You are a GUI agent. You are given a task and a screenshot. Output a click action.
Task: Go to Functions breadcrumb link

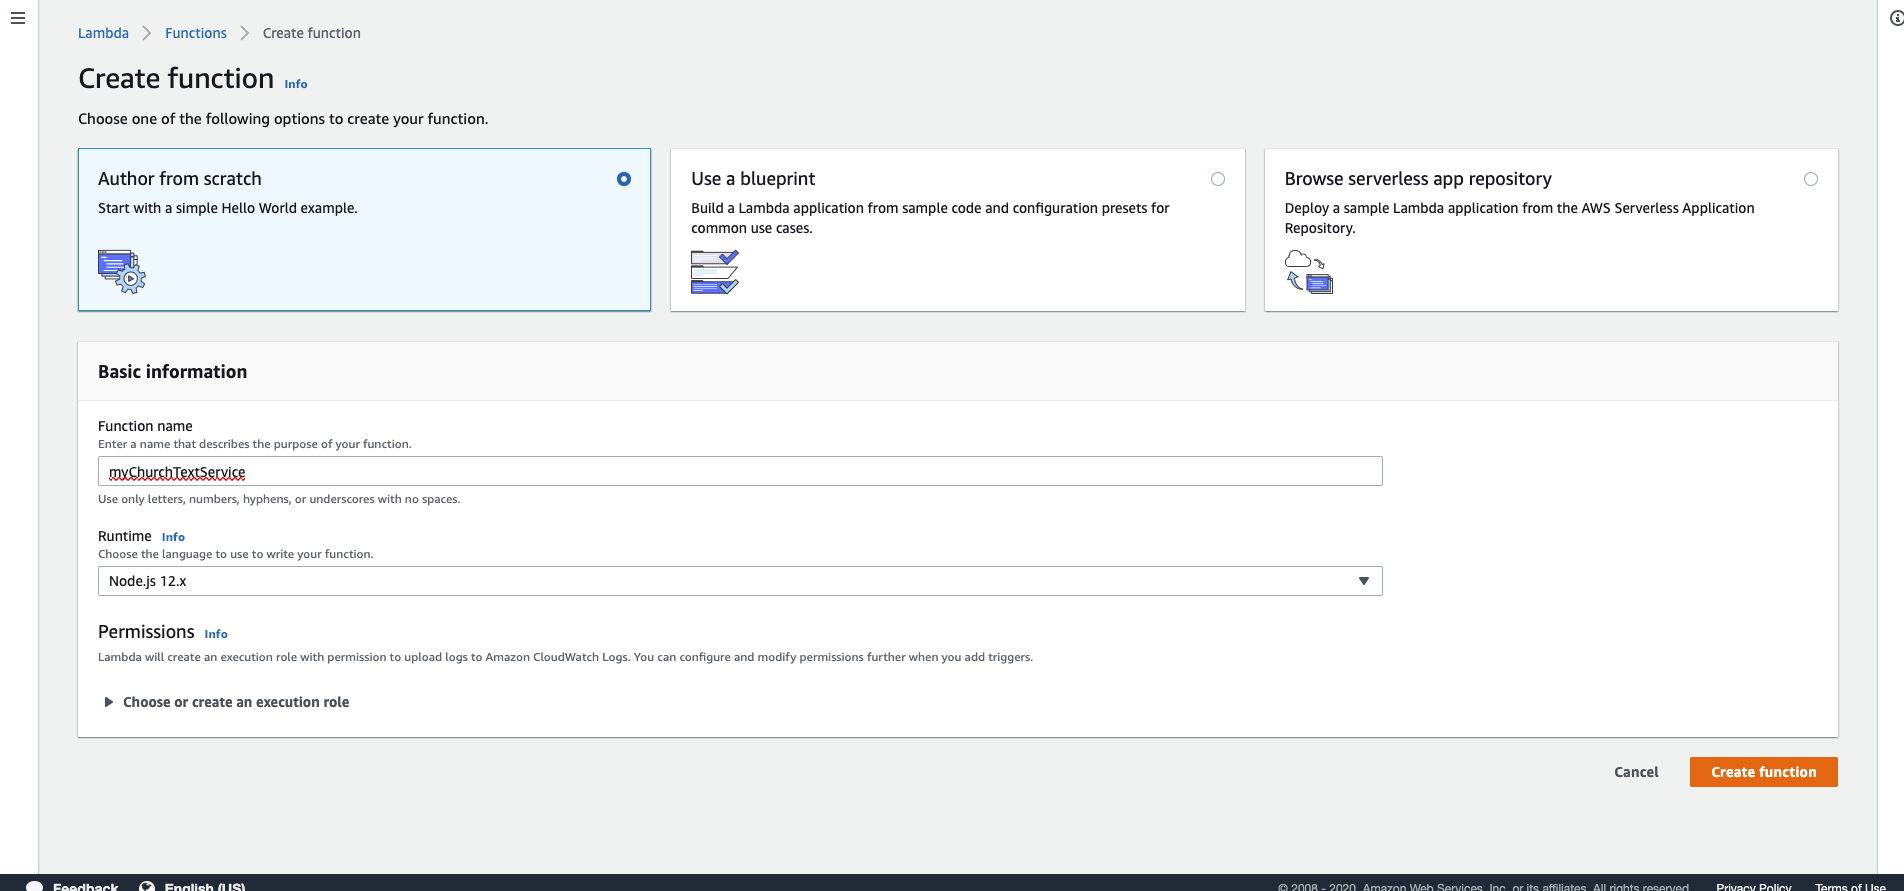point(196,33)
